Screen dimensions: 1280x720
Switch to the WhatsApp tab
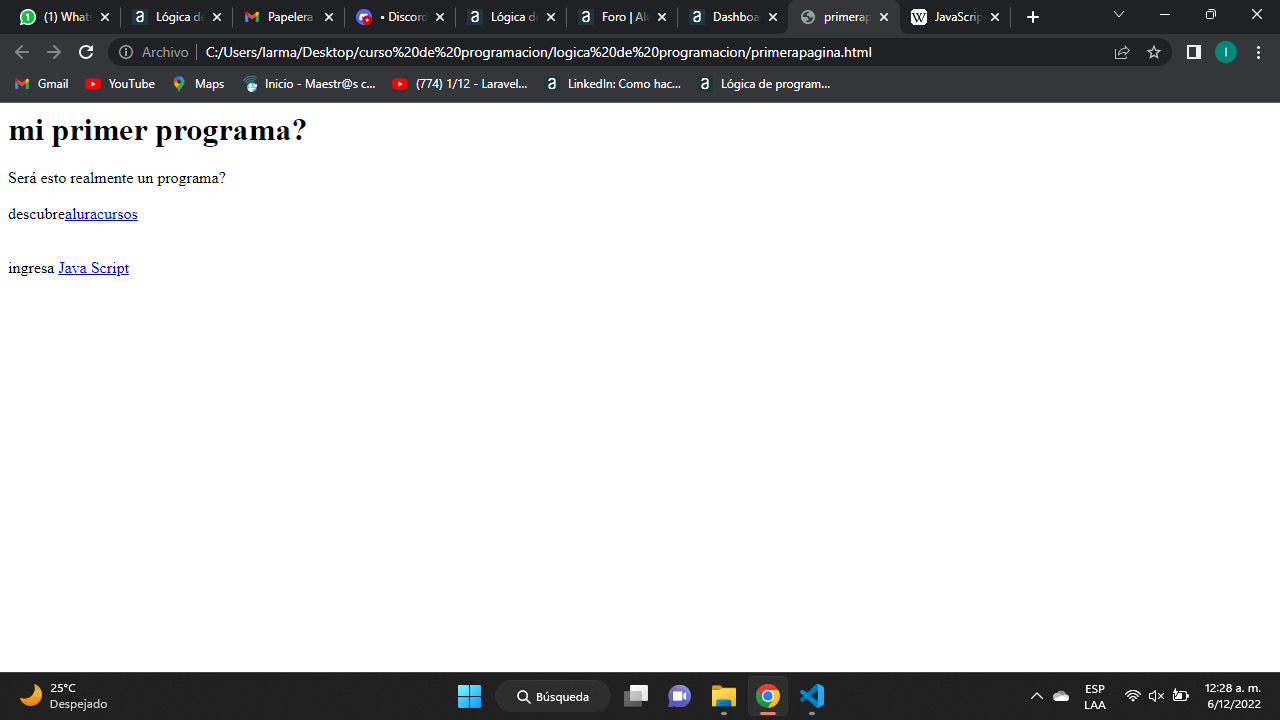point(64,17)
